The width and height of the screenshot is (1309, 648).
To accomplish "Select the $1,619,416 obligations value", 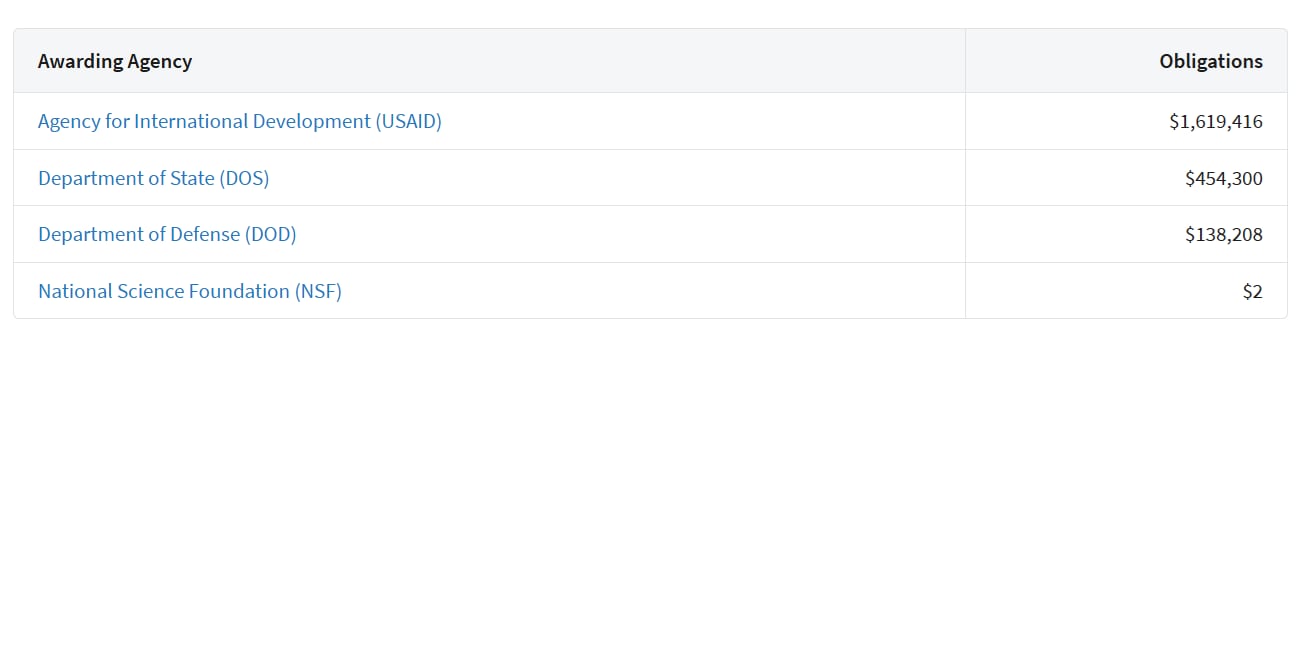I will 1216,121.
